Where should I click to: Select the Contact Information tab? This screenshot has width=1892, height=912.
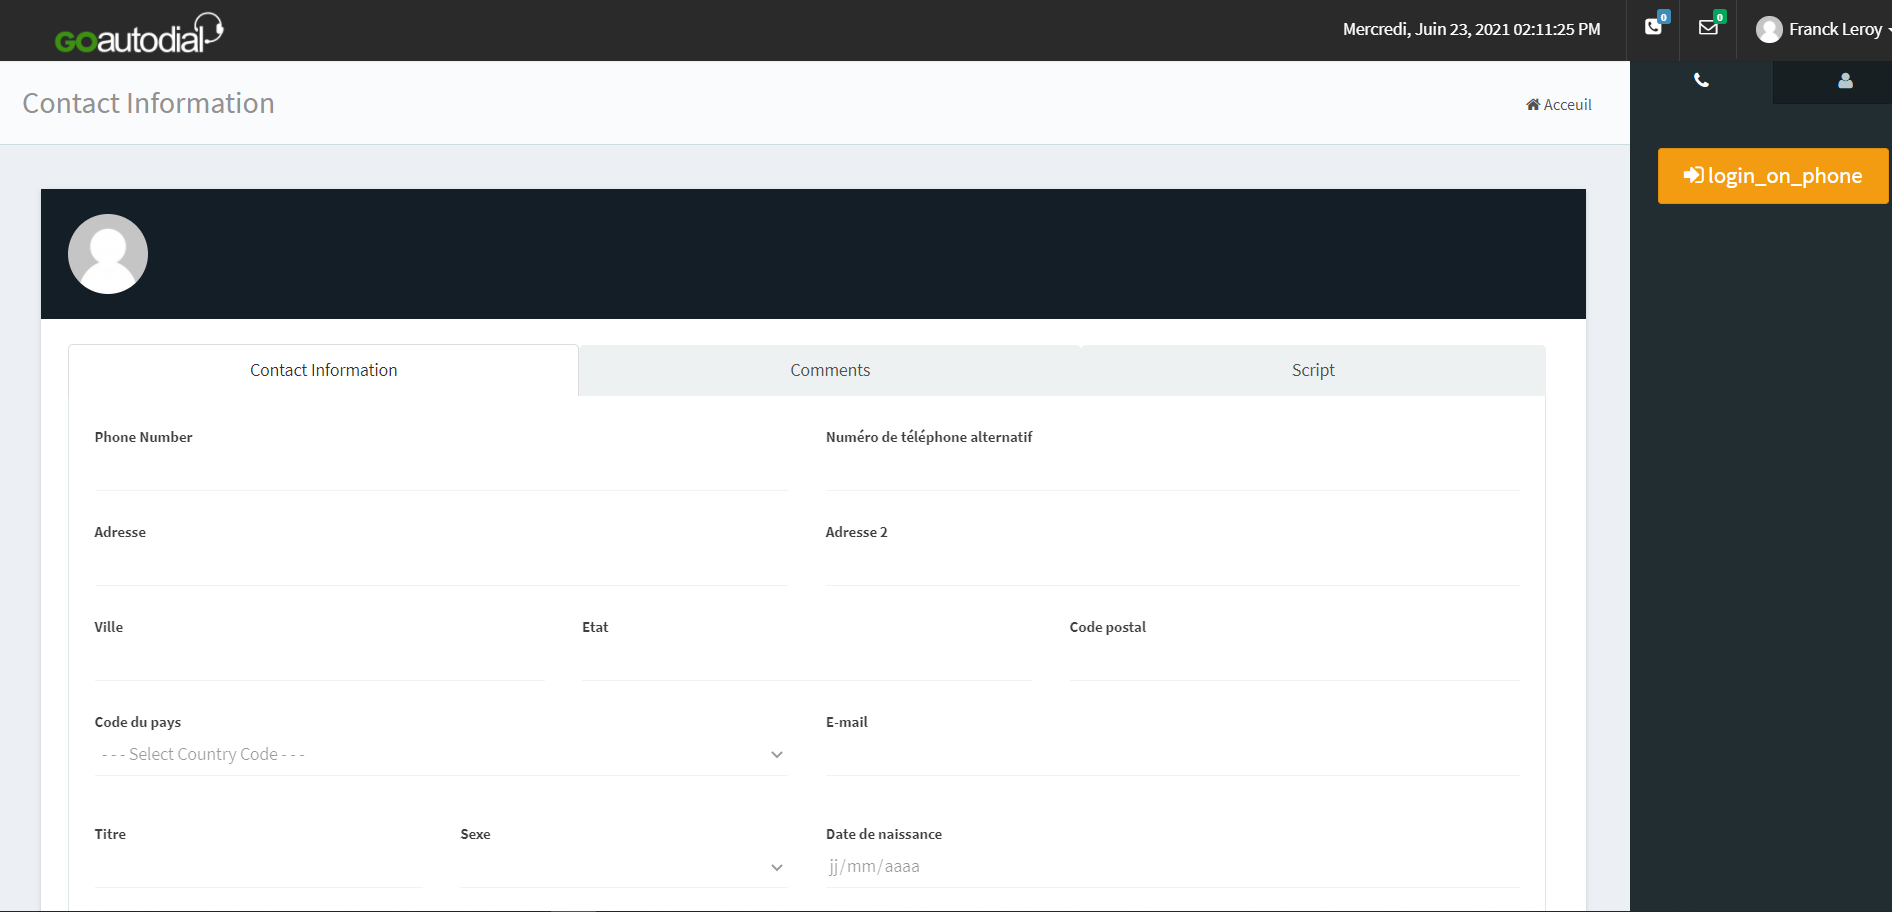click(323, 370)
